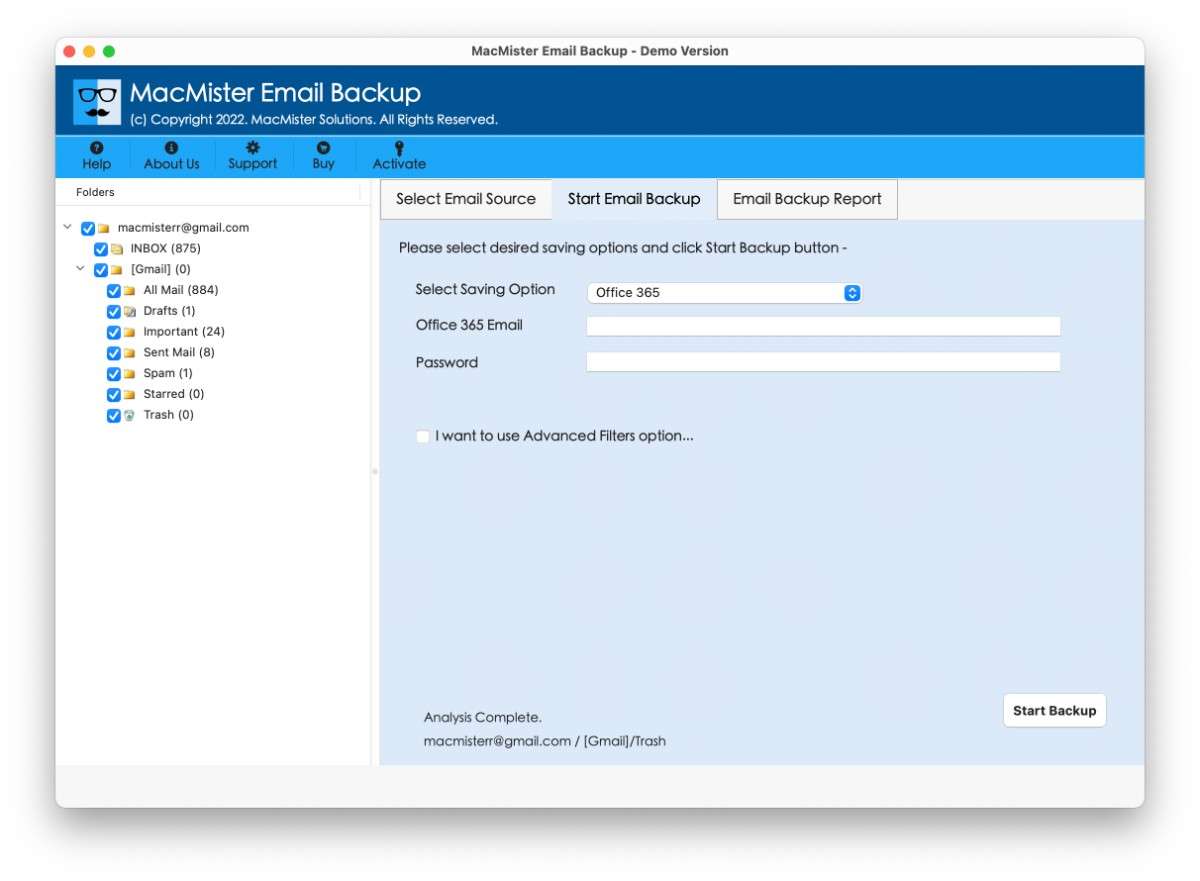Uncheck the Starred (0) checkbox
1200x881 pixels.
(114, 395)
